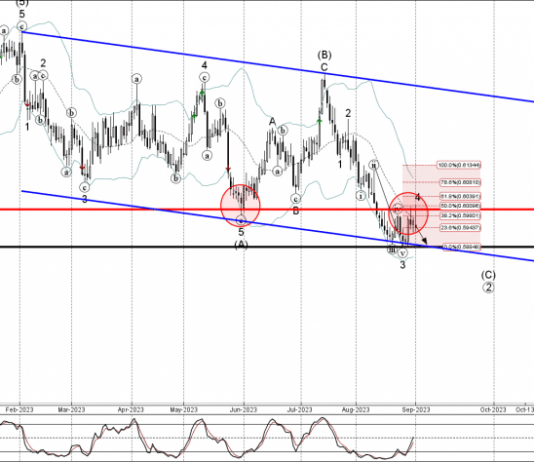Viewport: 534px width, 462px height.
Task: Click the Jul 2023 date label
Action: pos(300,409)
